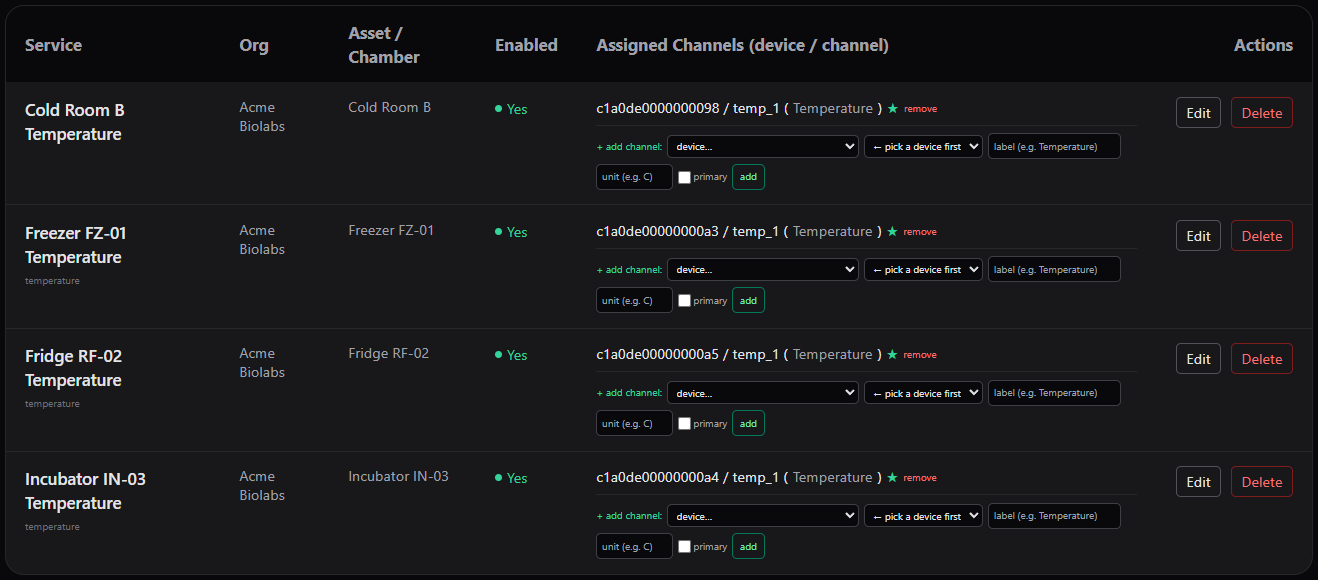Click the Delete button for Incubator IN-03
The width and height of the screenshot is (1318, 580).
pyautogui.click(x=1261, y=482)
